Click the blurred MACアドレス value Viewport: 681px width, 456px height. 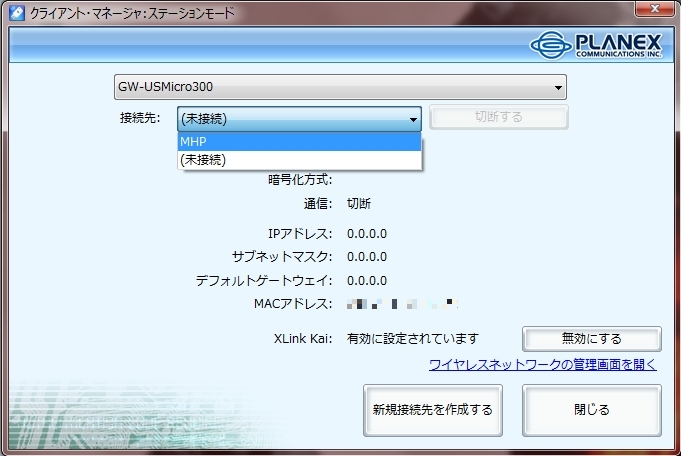(x=402, y=304)
